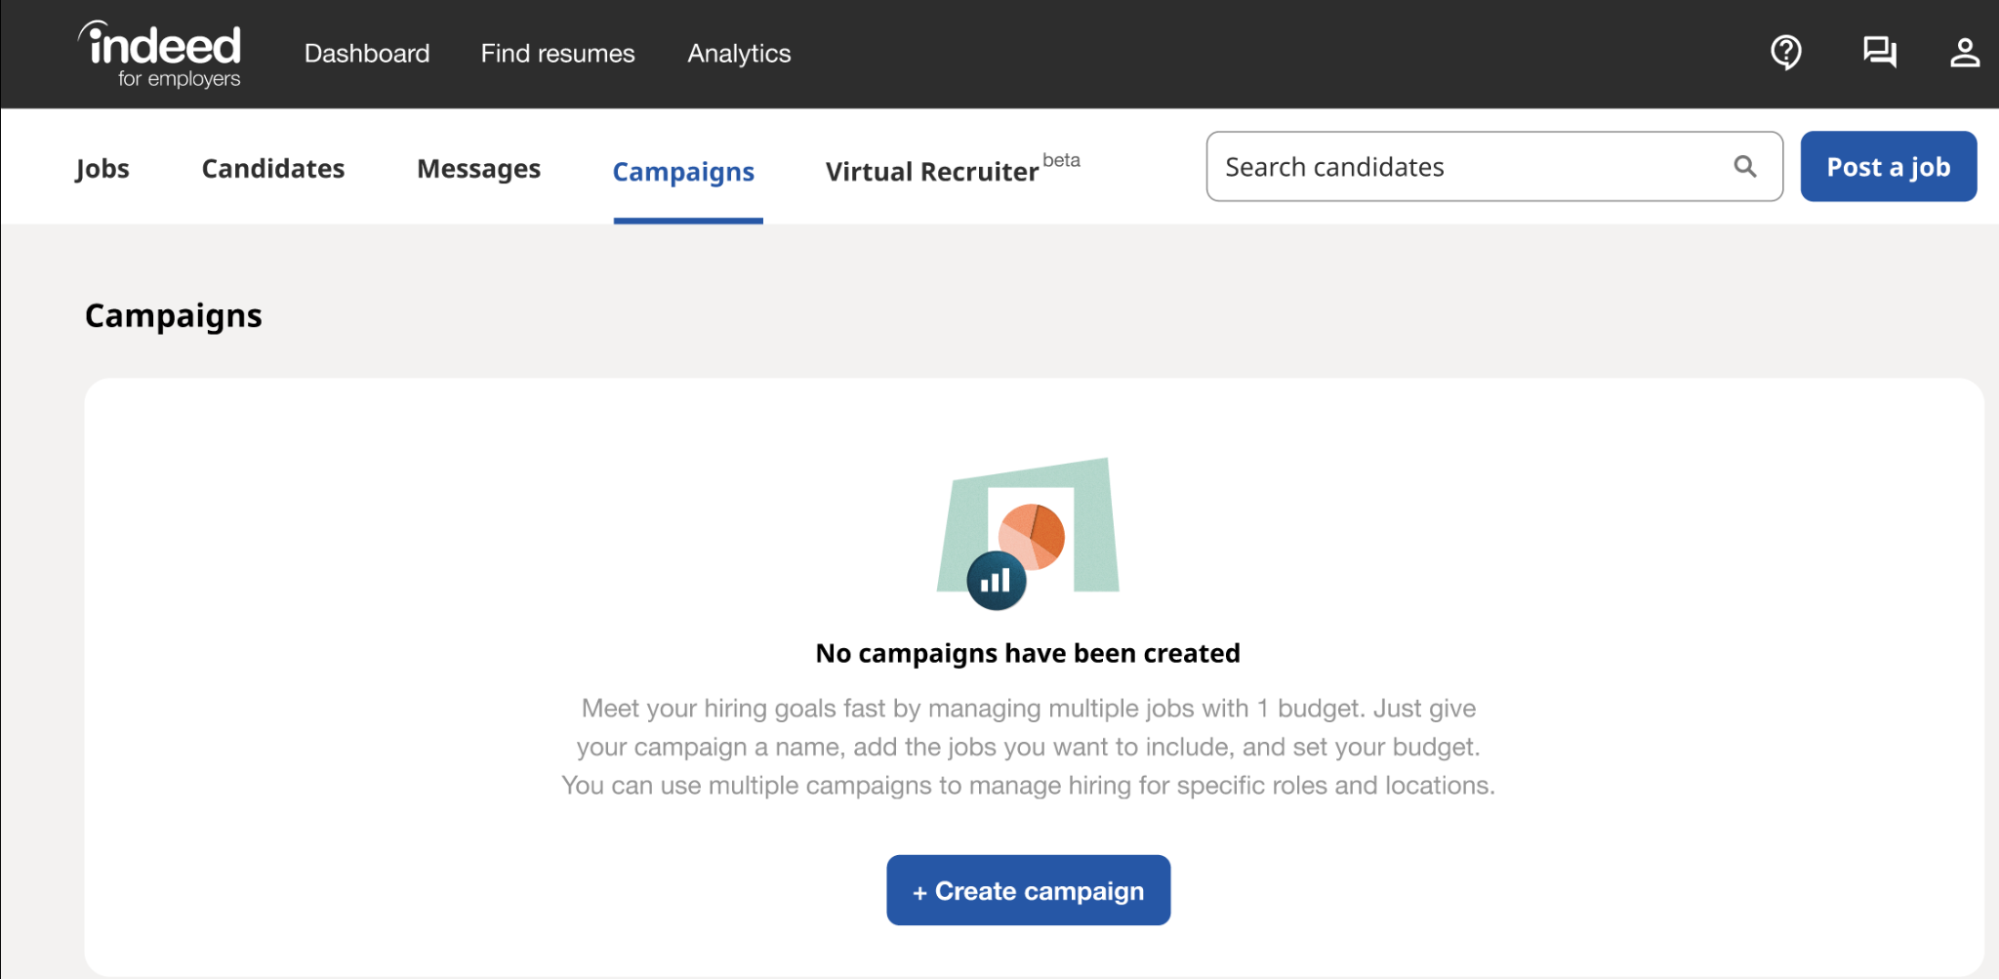This screenshot has width=1999, height=980.
Task: Open Analytics in the top navigation
Action: [x=739, y=54]
